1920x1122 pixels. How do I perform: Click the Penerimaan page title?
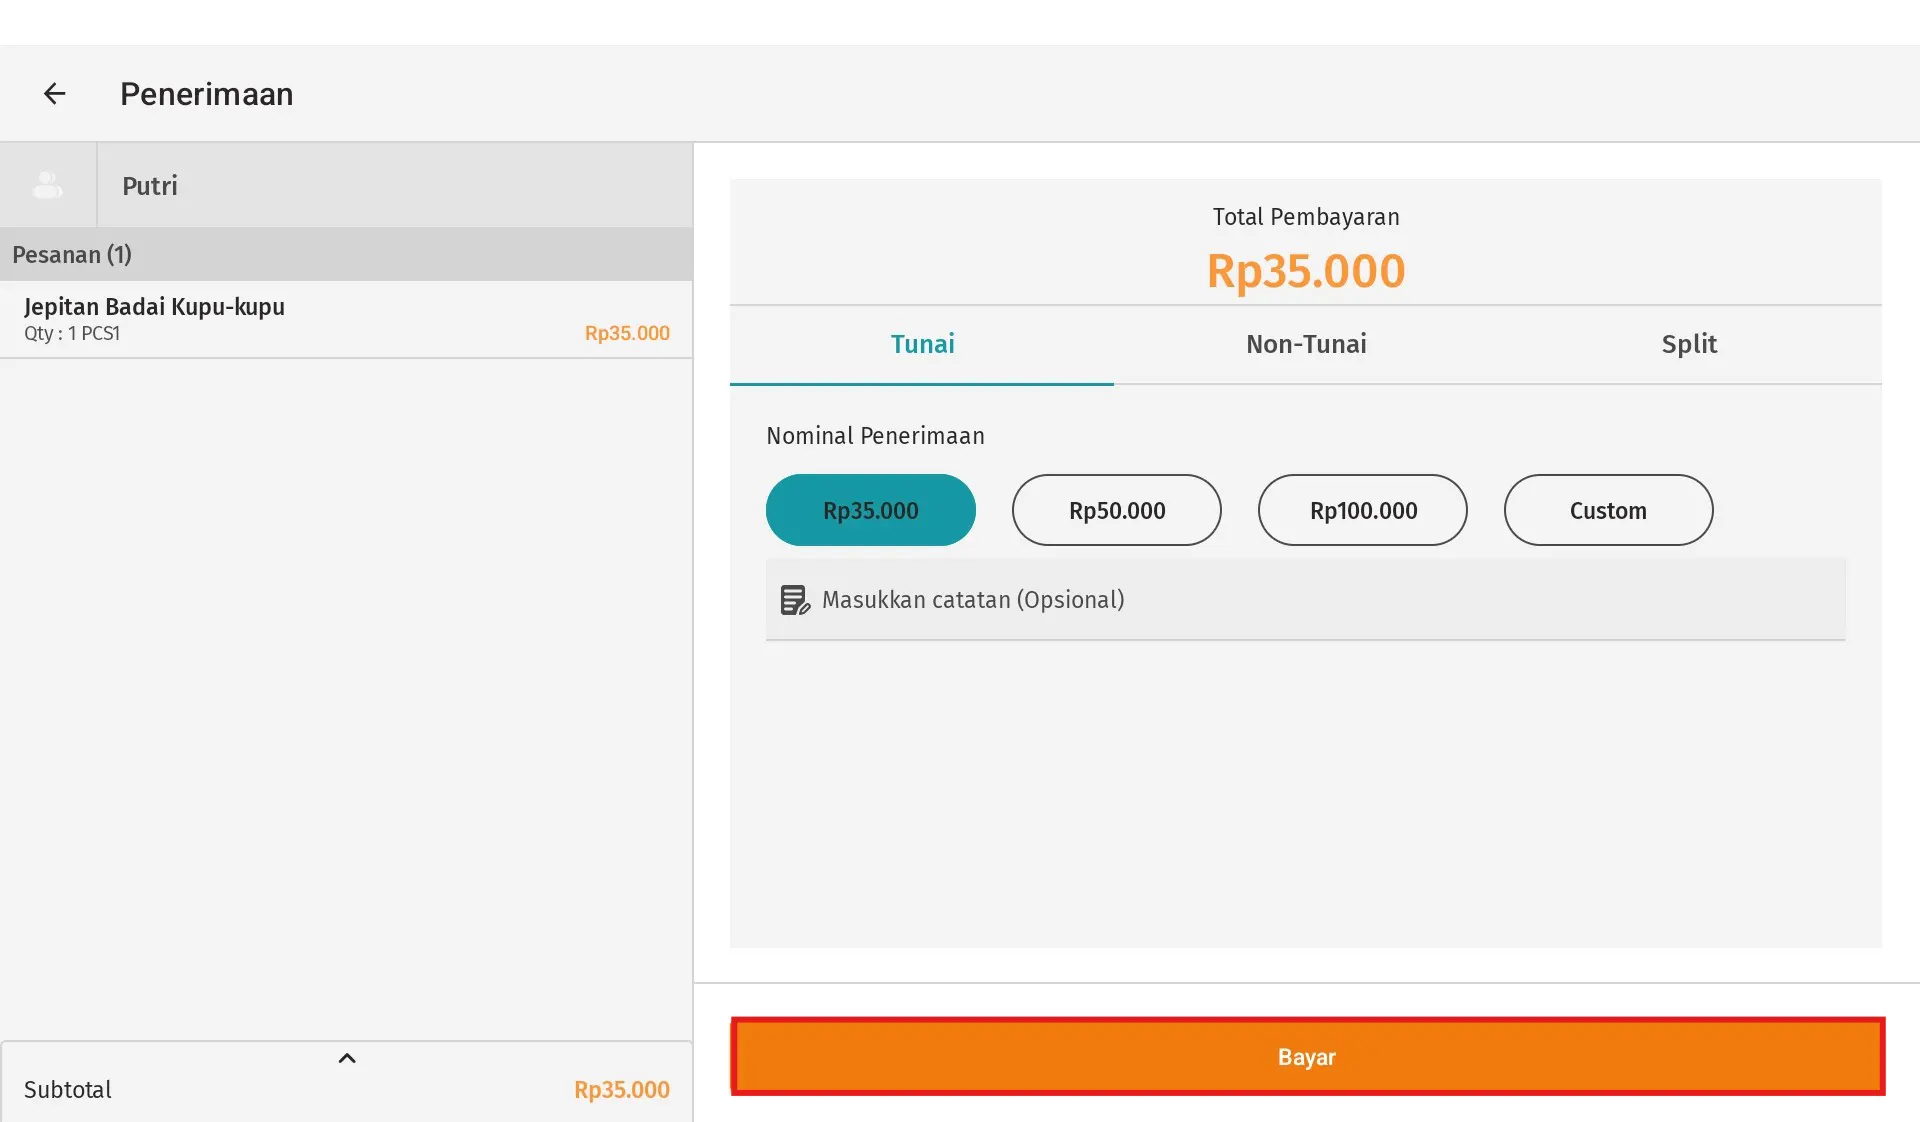(207, 94)
